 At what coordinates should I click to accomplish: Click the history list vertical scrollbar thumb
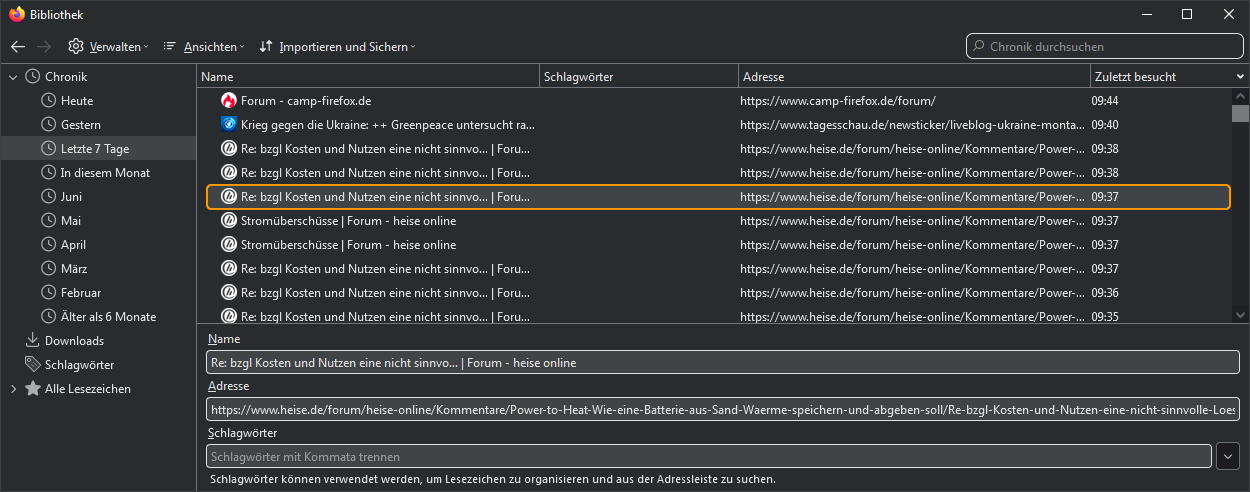click(1240, 112)
